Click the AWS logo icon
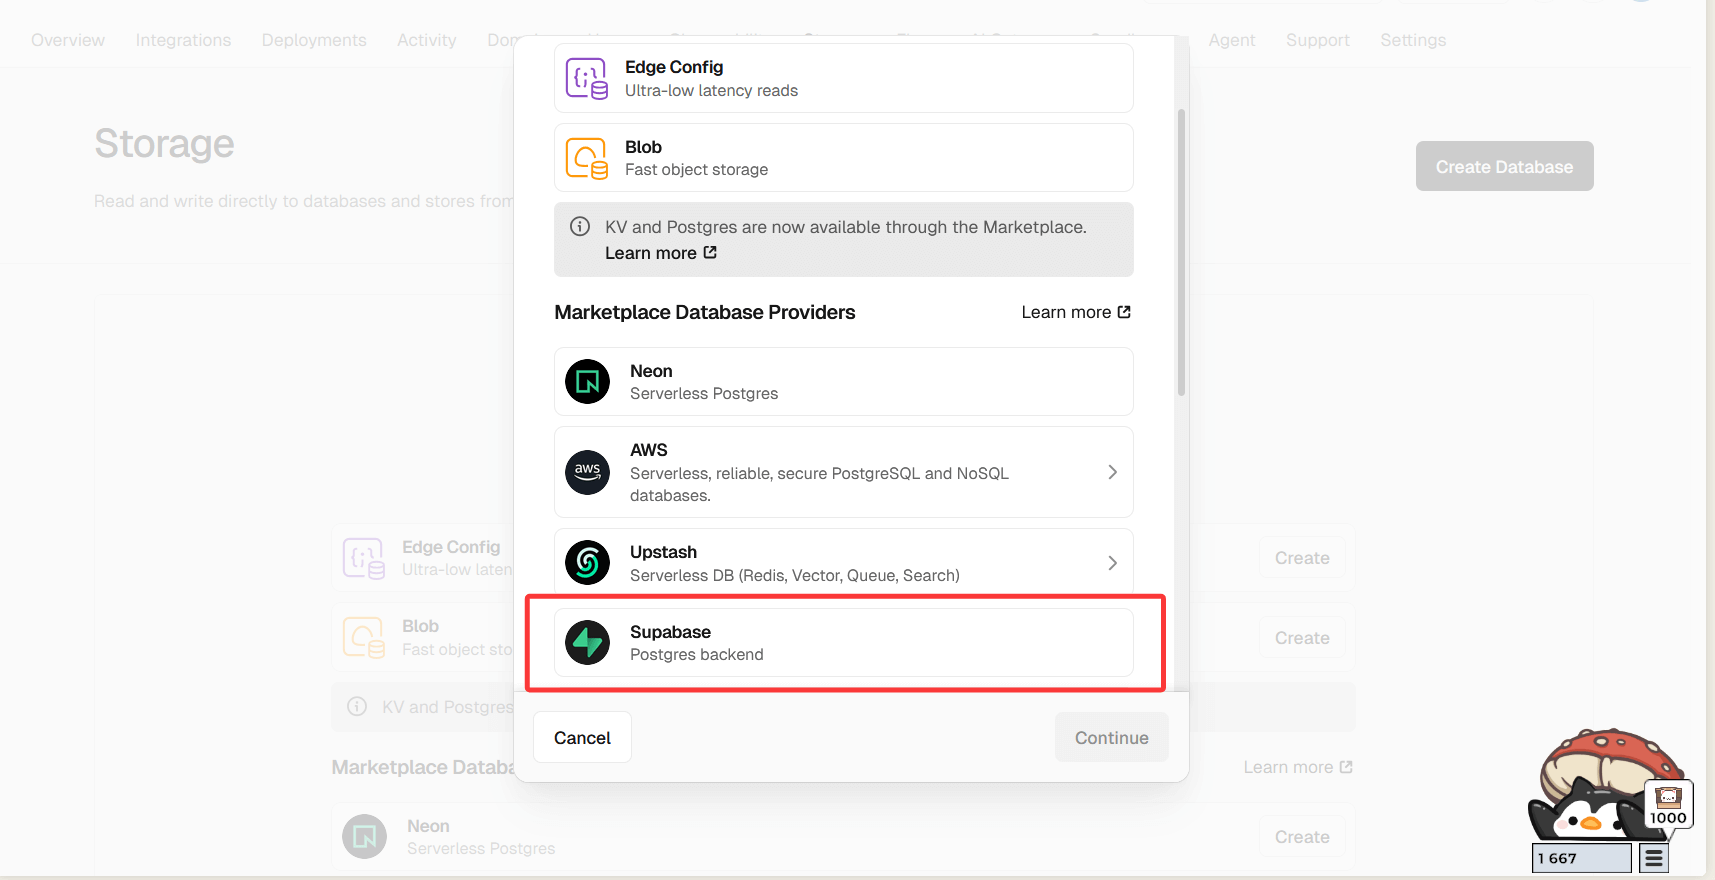Viewport: 1715px width, 880px height. [x=587, y=472]
